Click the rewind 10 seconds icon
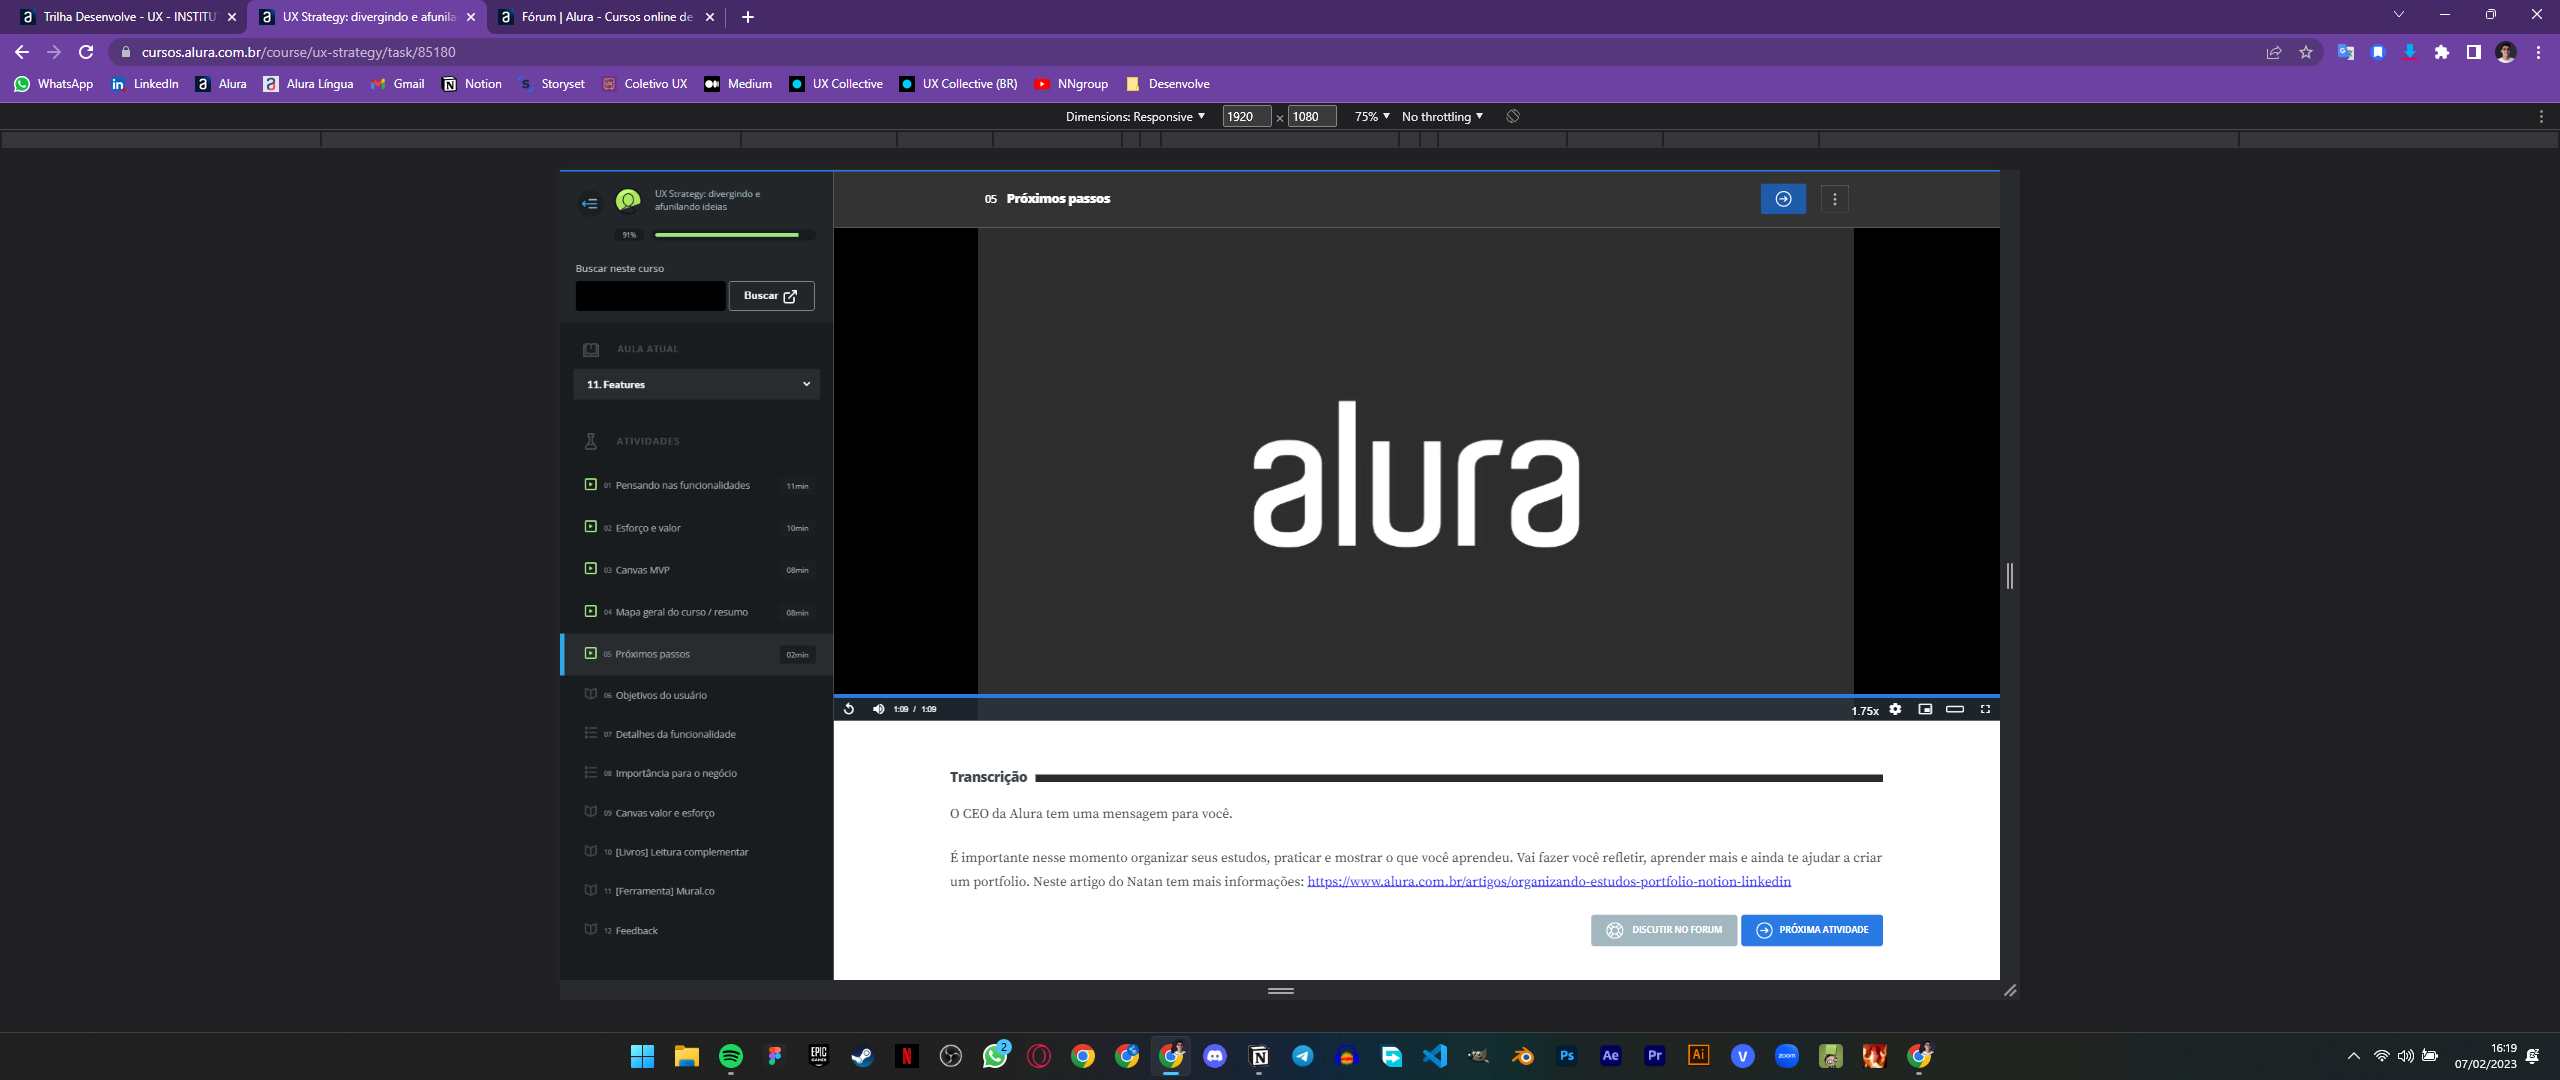The height and width of the screenshot is (1080, 2560). (x=847, y=708)
